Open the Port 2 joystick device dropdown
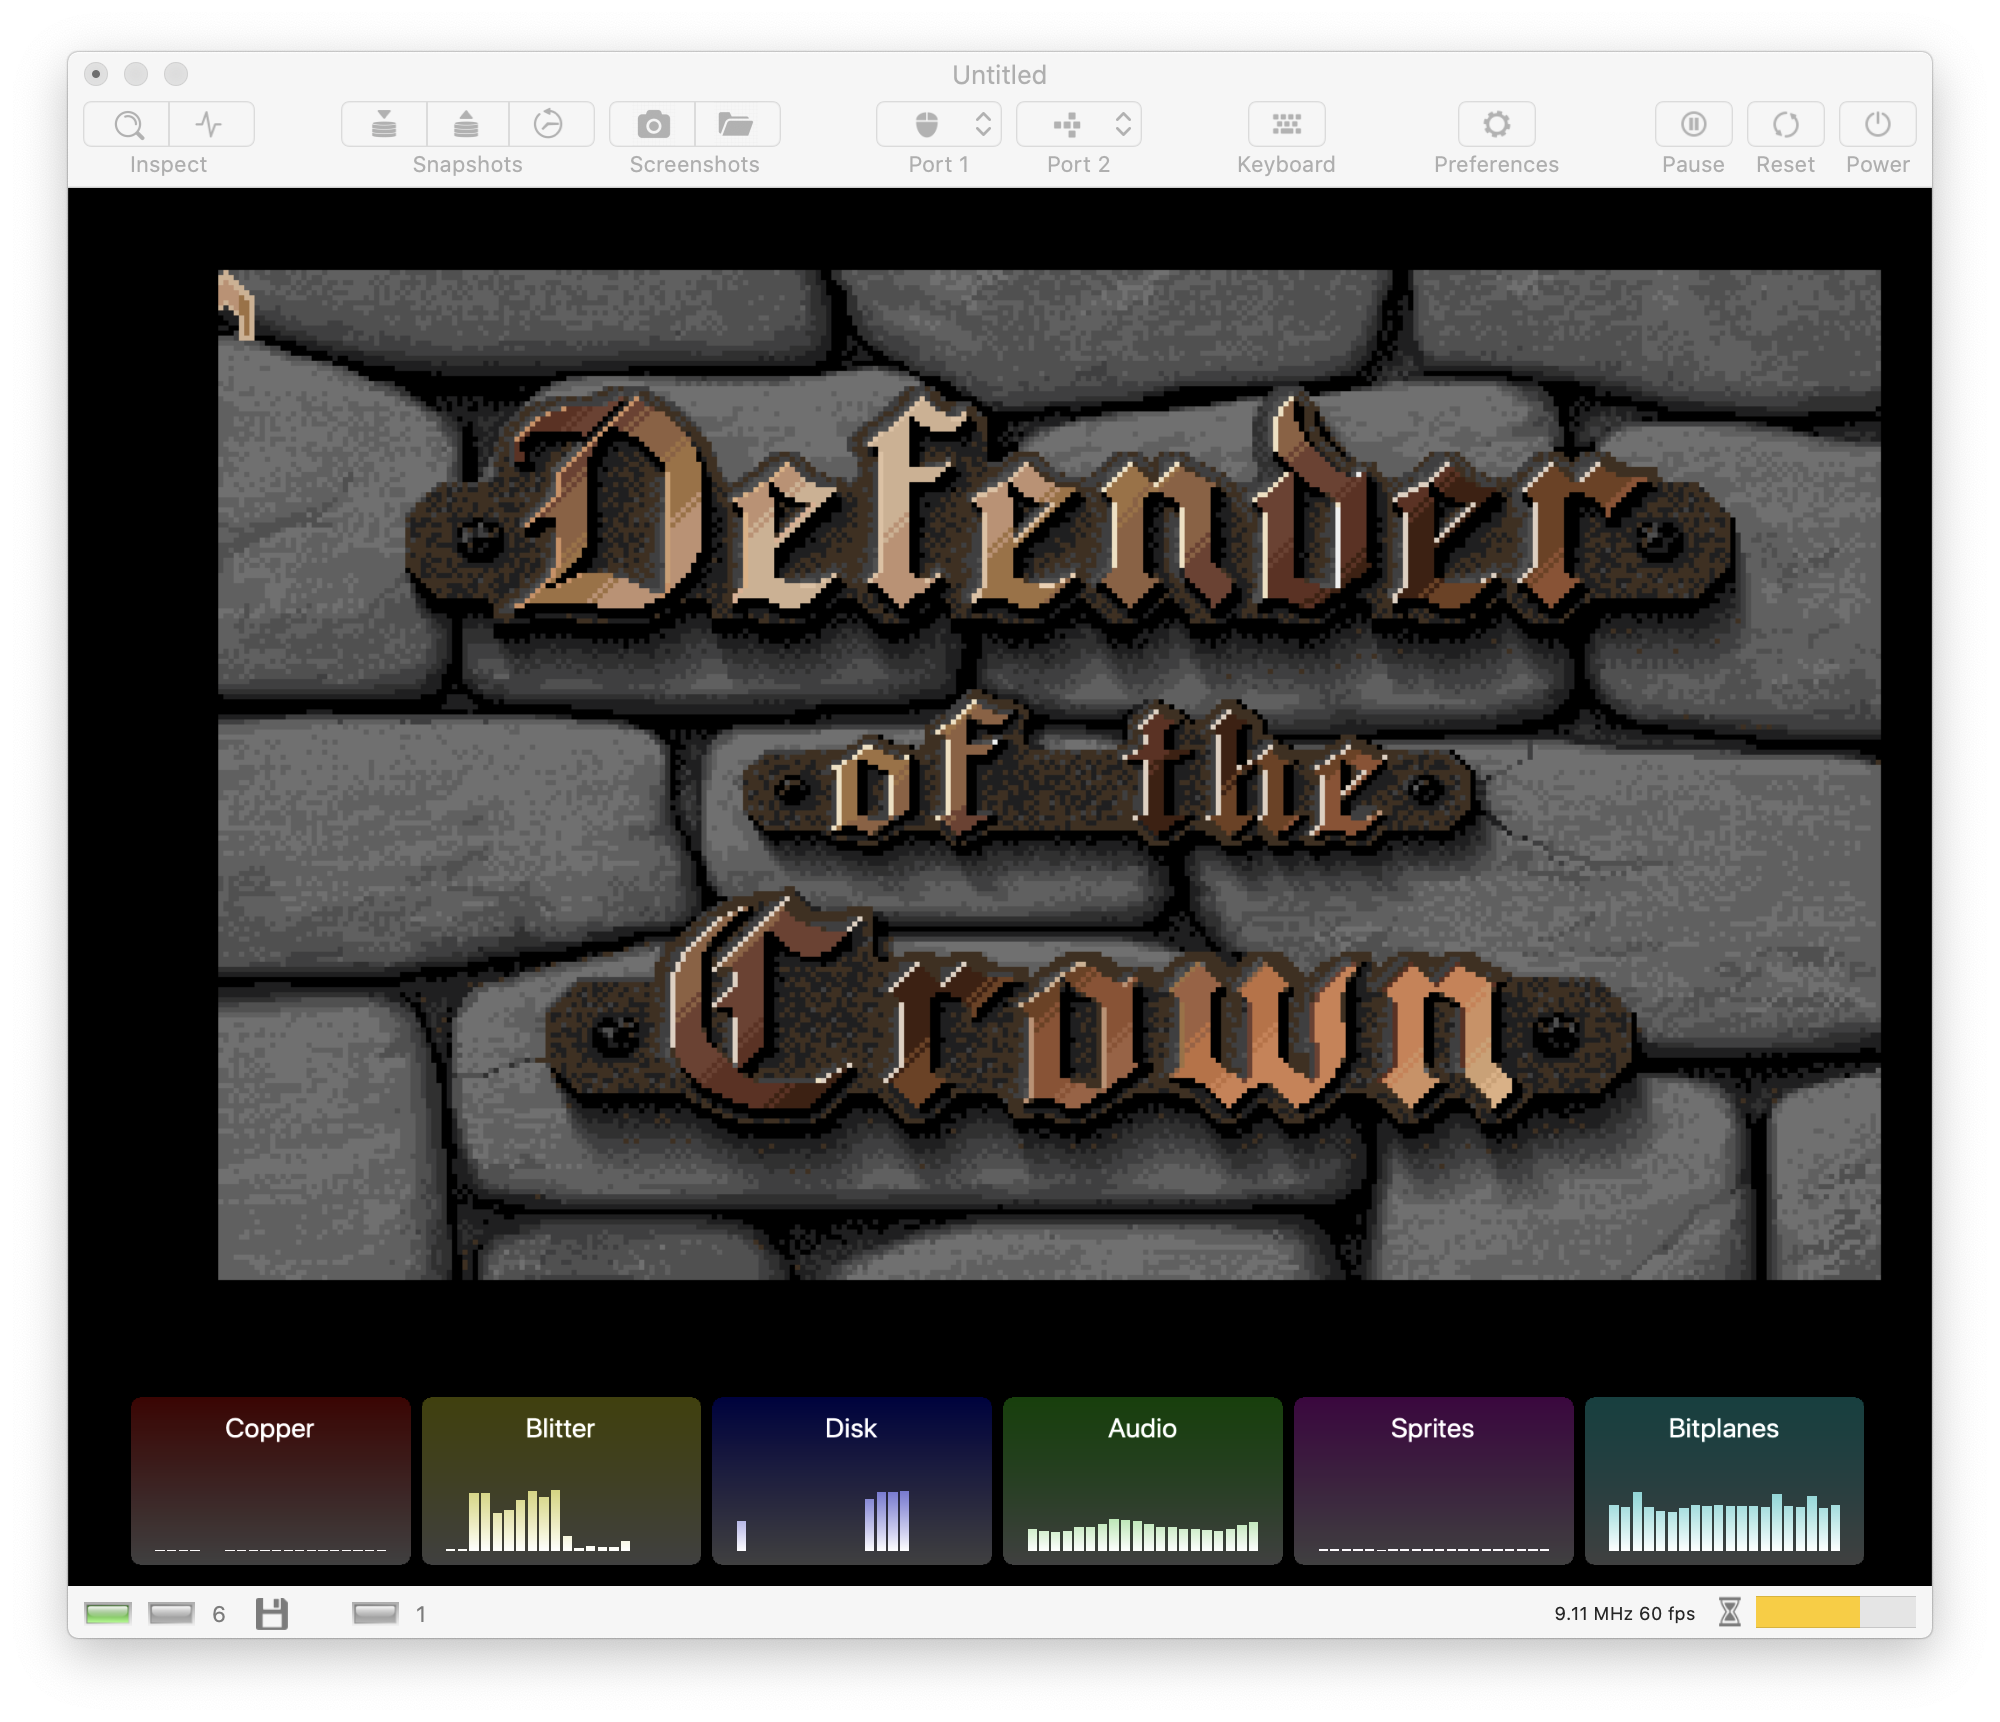 [x=1079, y=124]
